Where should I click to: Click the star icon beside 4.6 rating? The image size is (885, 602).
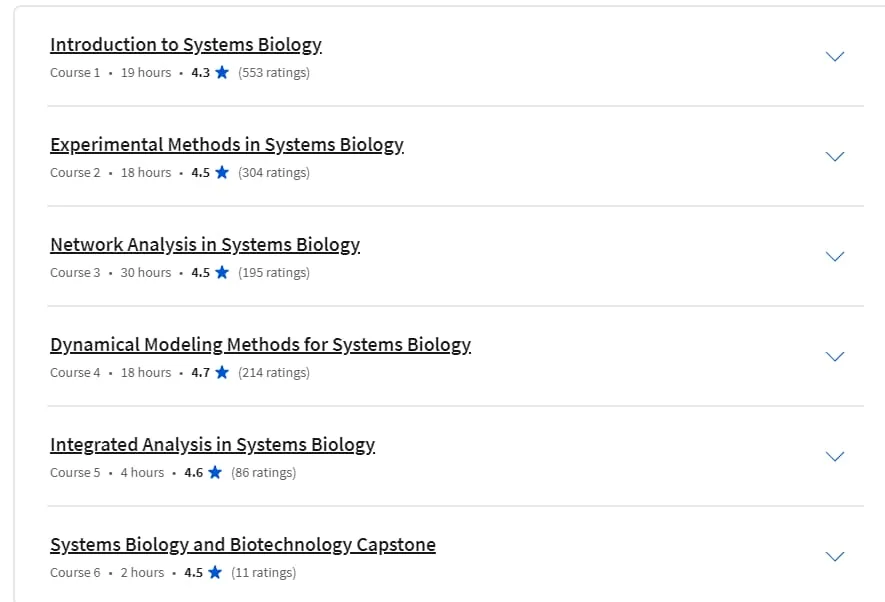tap(215, 472)
